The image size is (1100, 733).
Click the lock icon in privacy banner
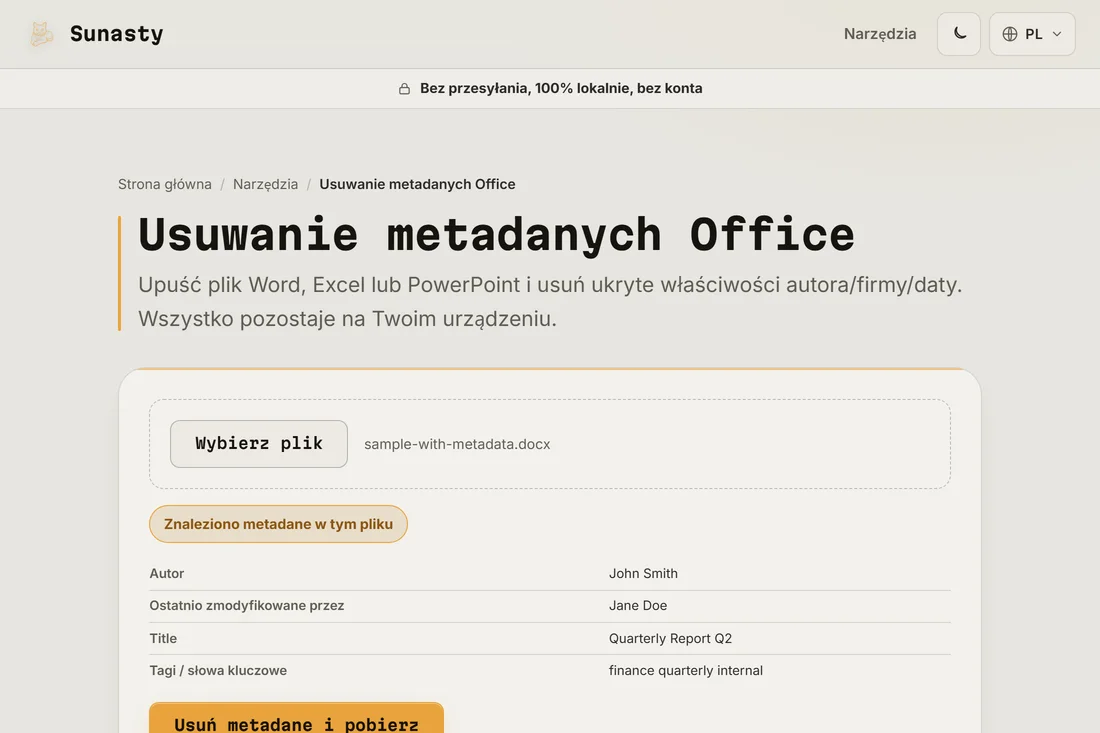(x=404, y=88)
